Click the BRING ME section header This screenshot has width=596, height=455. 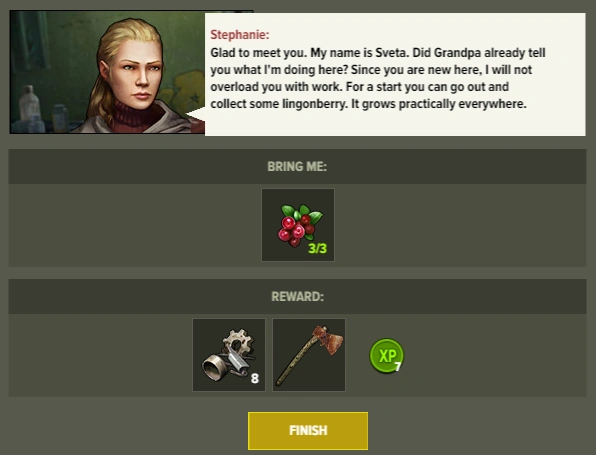297,166
